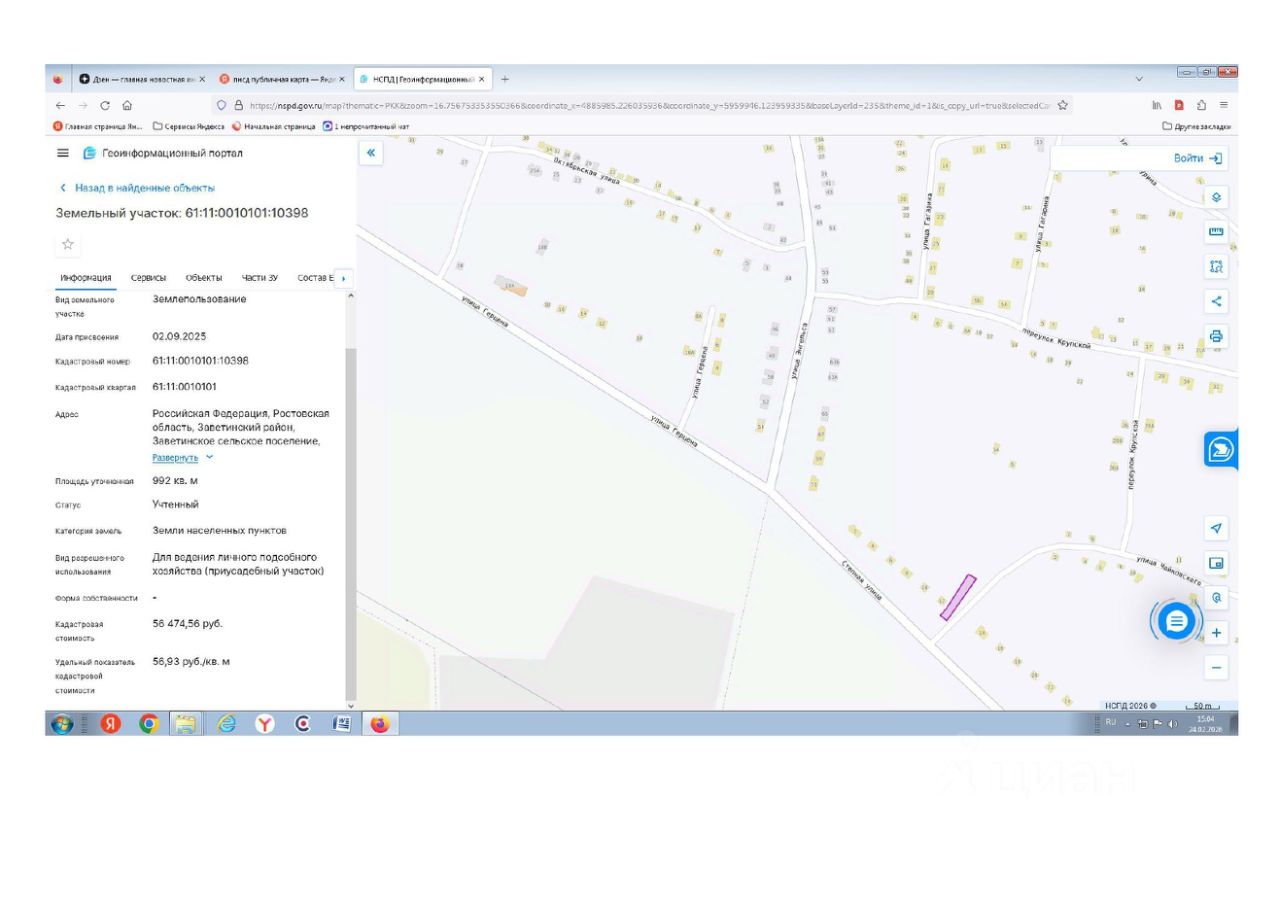Open the map layers tool
This screenshot has height=904, width=1280.
[1216, 197]
